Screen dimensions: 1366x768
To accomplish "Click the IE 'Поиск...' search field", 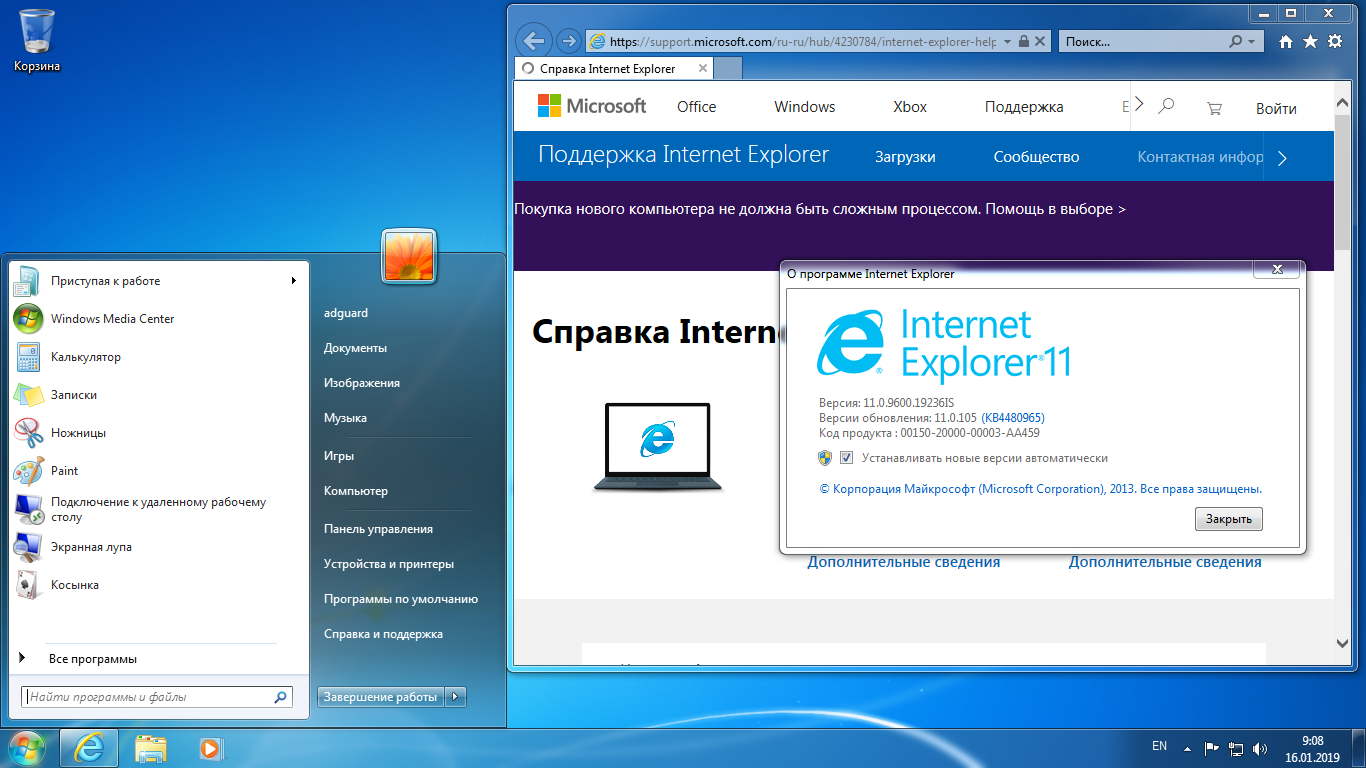I will tap(1143, 42).
